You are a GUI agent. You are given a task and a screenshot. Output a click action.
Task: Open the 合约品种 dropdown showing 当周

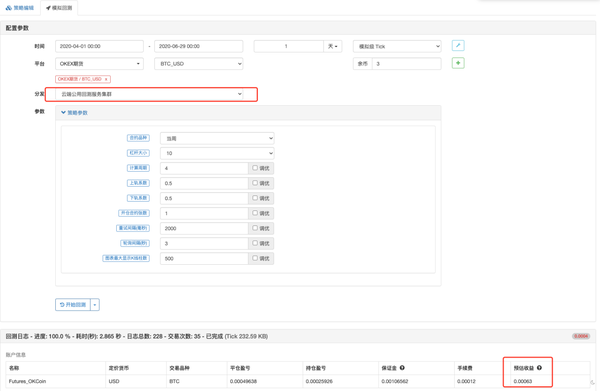tap(217, 138)
